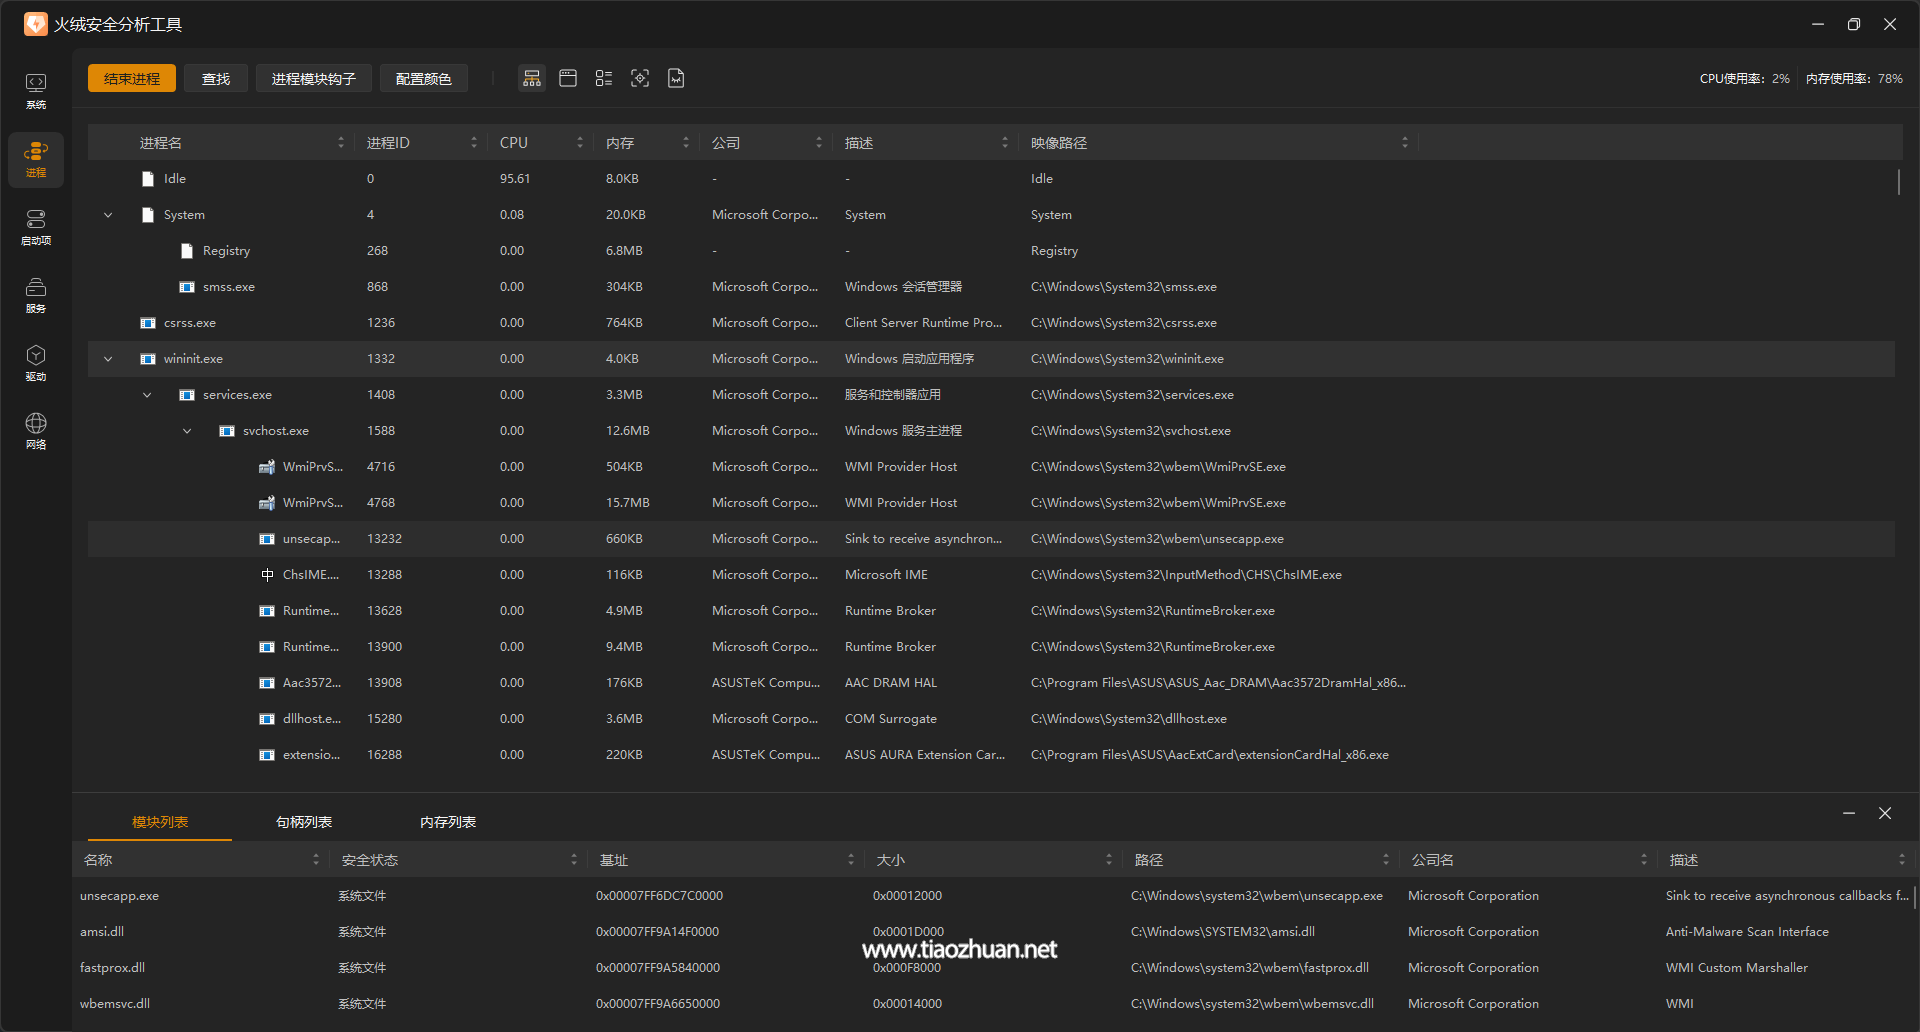Select the unsecapp.exe module row
The image size is (1920, 1032).
point(991,896)
